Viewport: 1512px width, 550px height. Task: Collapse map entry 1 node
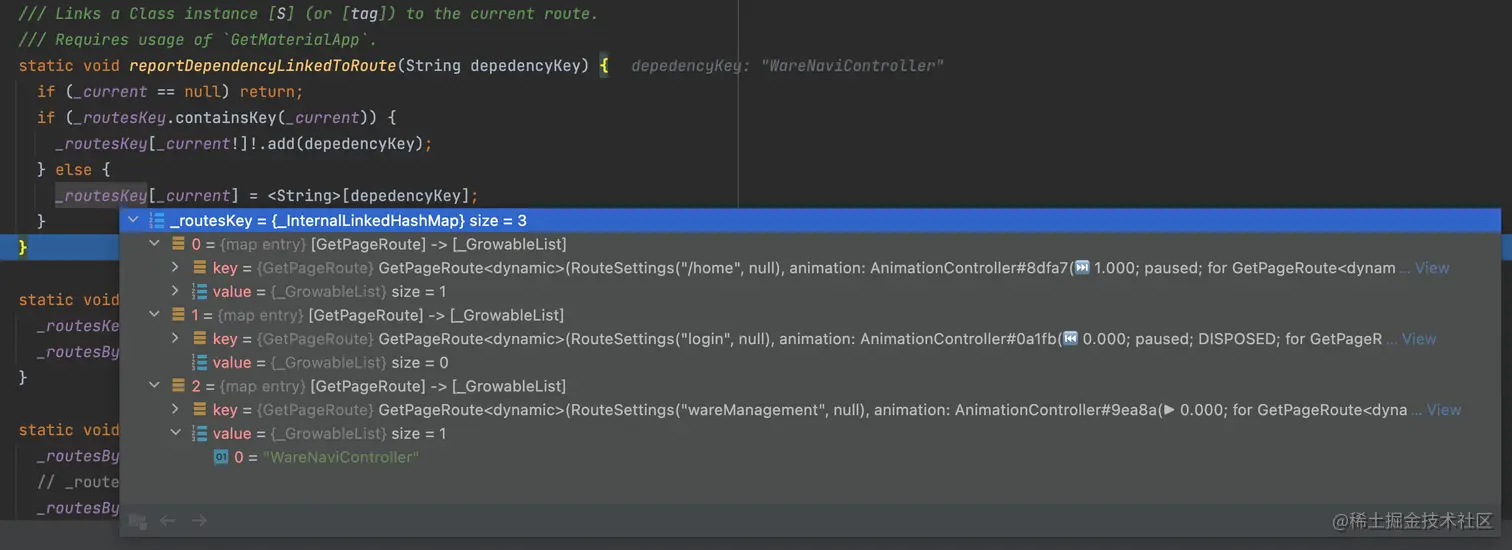(x=154, y=315)
